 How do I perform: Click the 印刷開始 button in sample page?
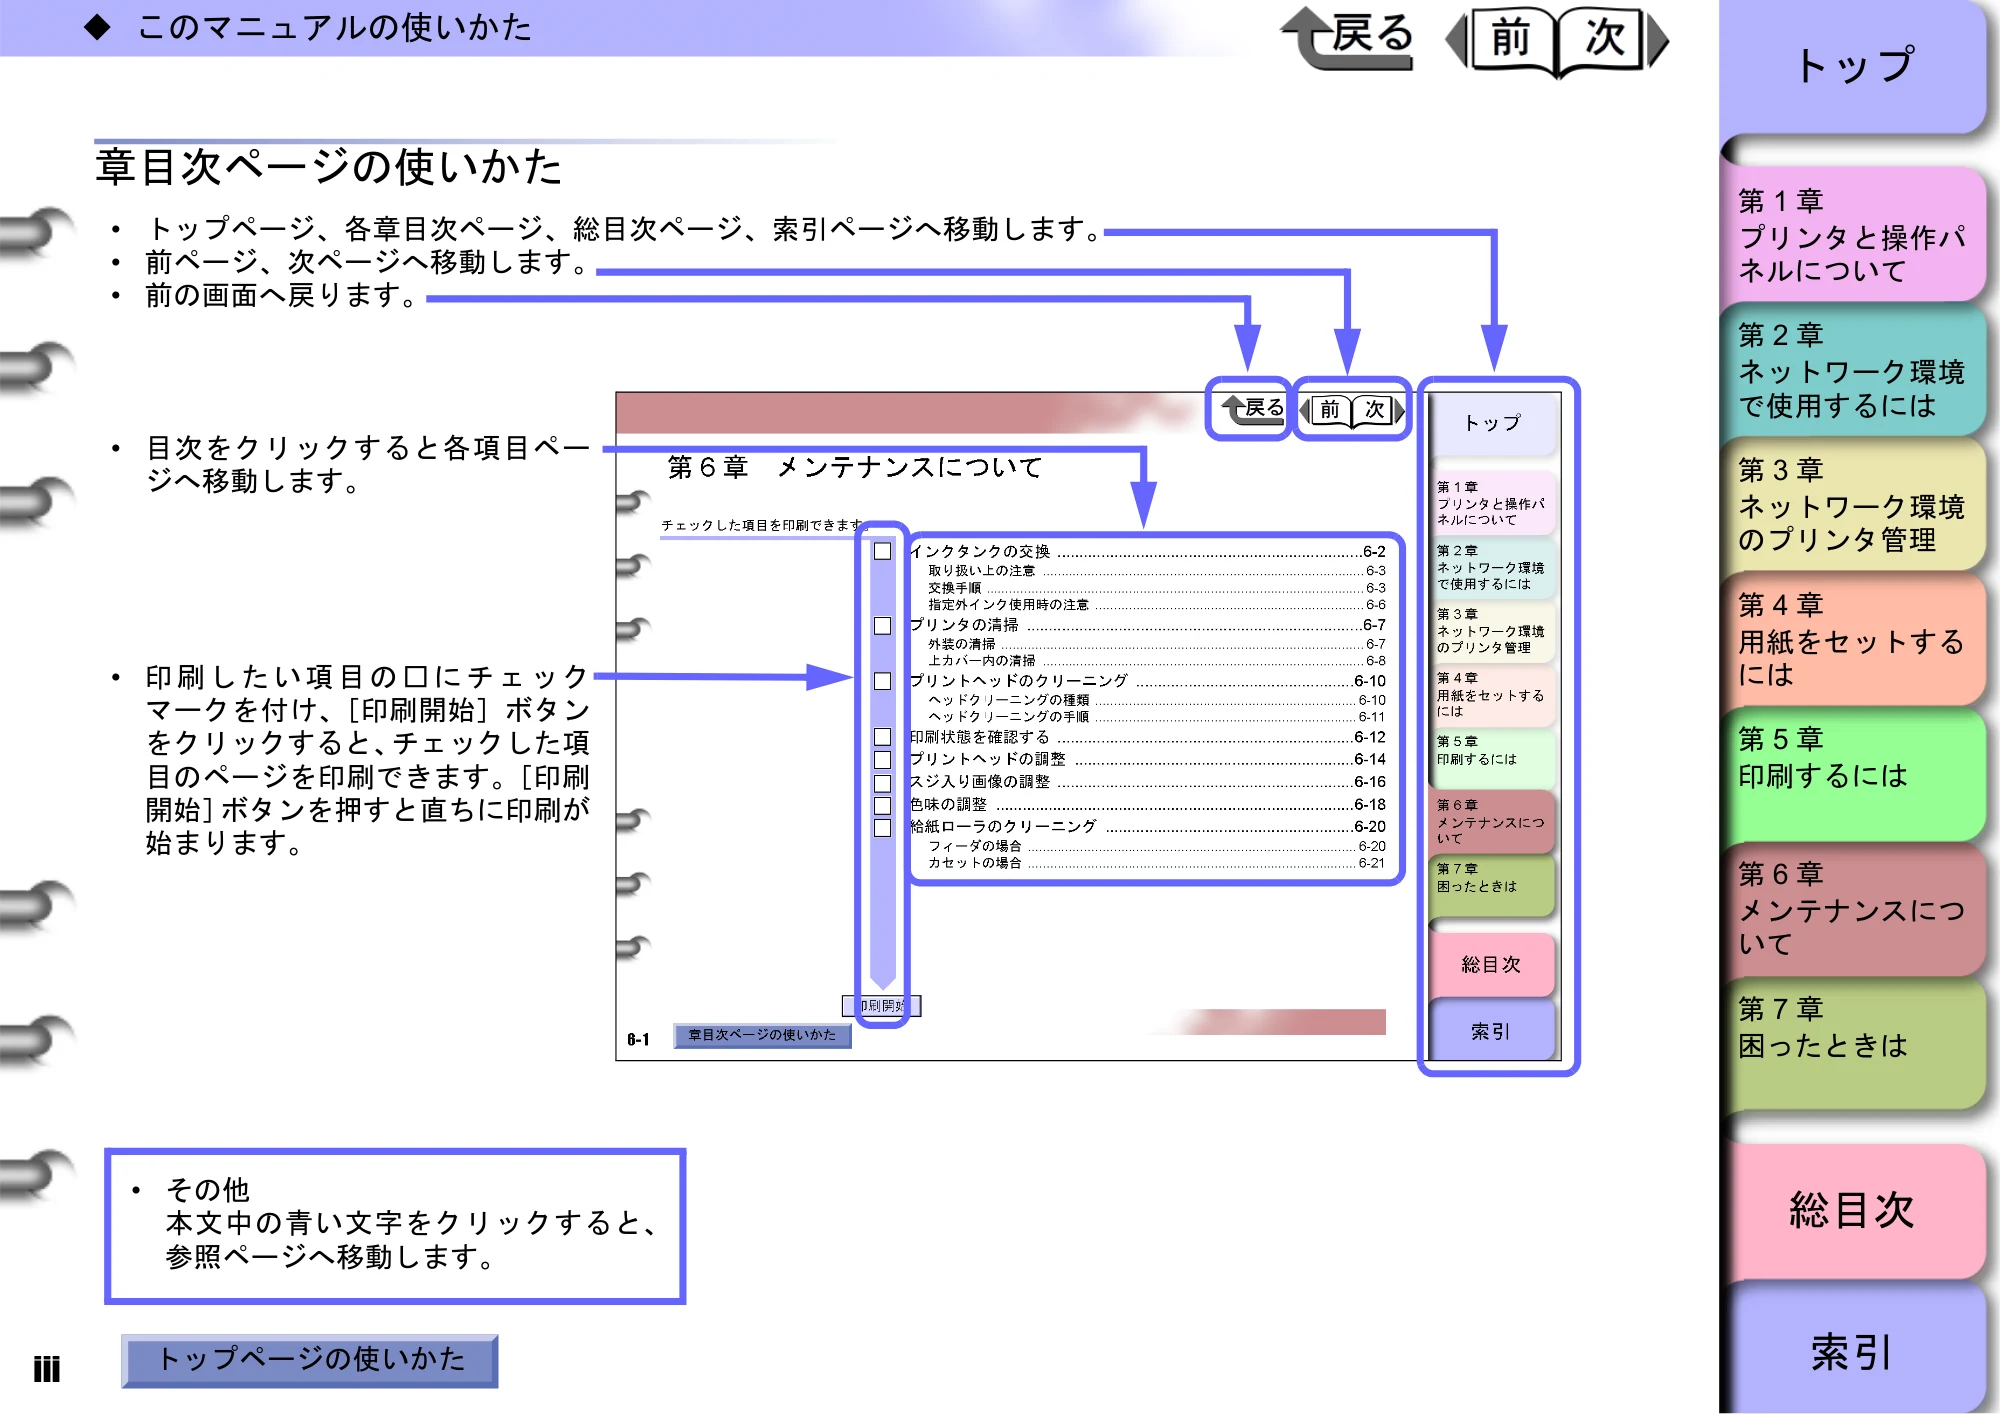(x=882, y=1006)
